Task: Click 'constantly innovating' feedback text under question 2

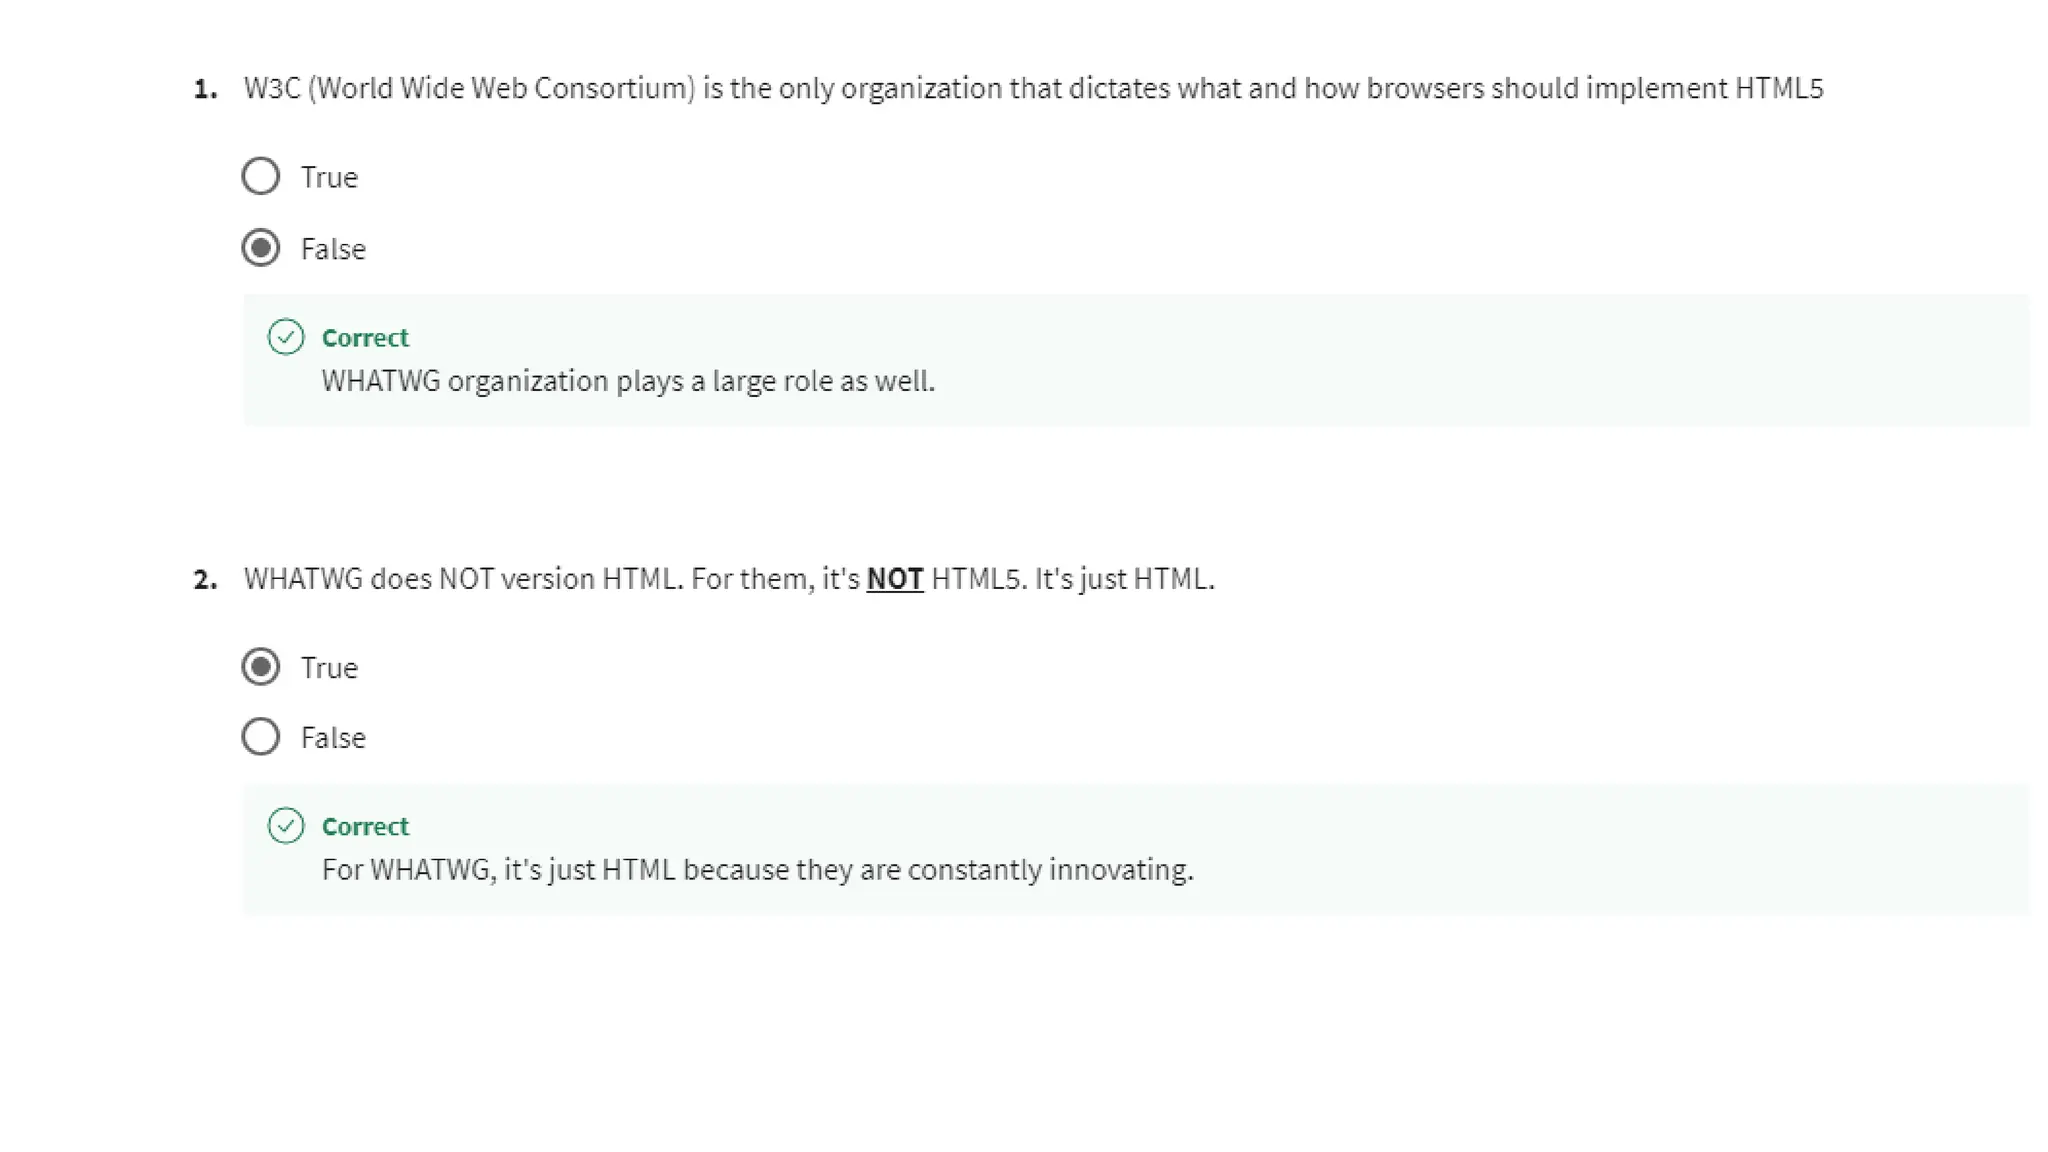Action: coord(1050,870)
